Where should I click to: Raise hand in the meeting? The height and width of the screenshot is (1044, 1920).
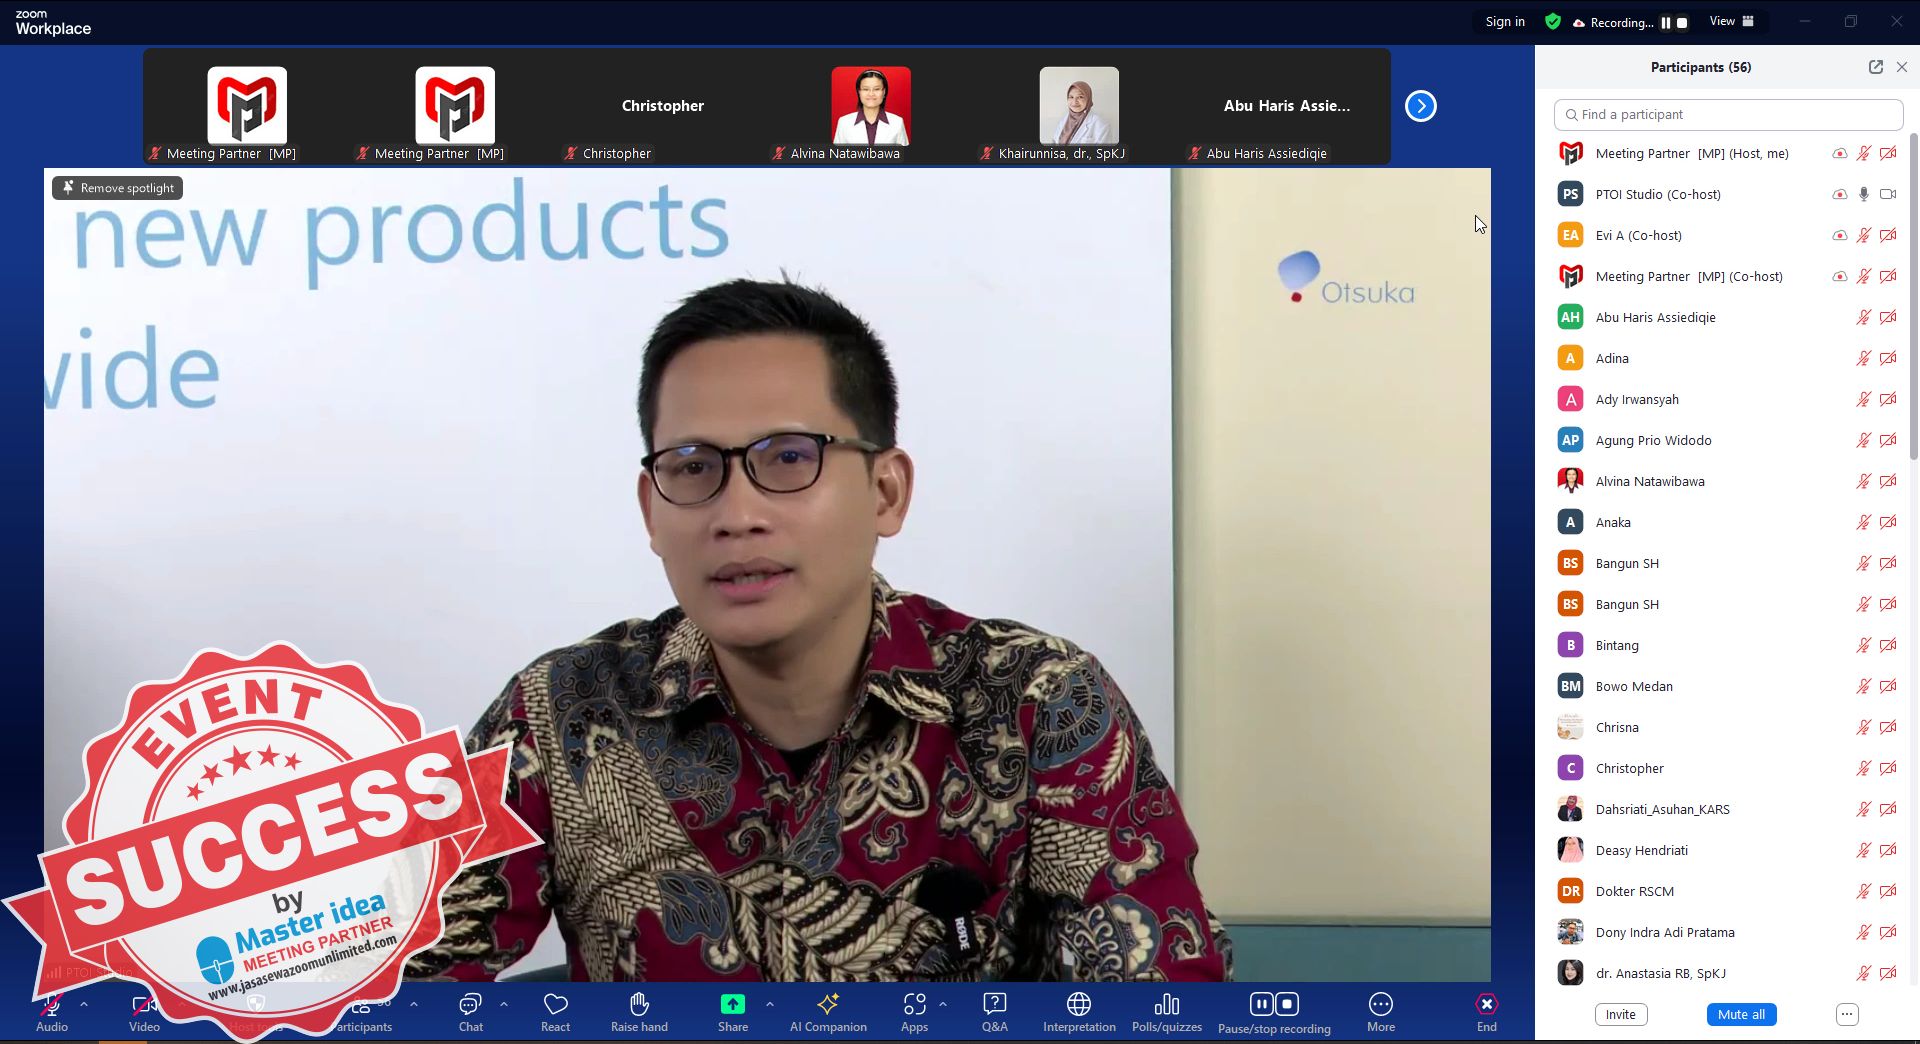tap(639, 1011)
